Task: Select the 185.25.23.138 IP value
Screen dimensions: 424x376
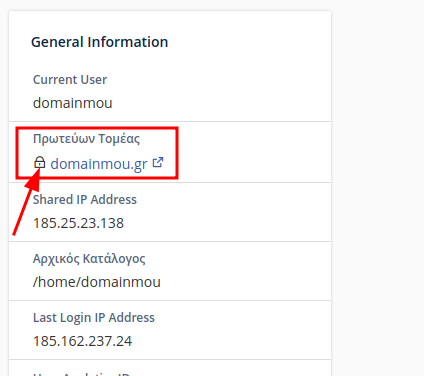Action: [x=78, y=223]
